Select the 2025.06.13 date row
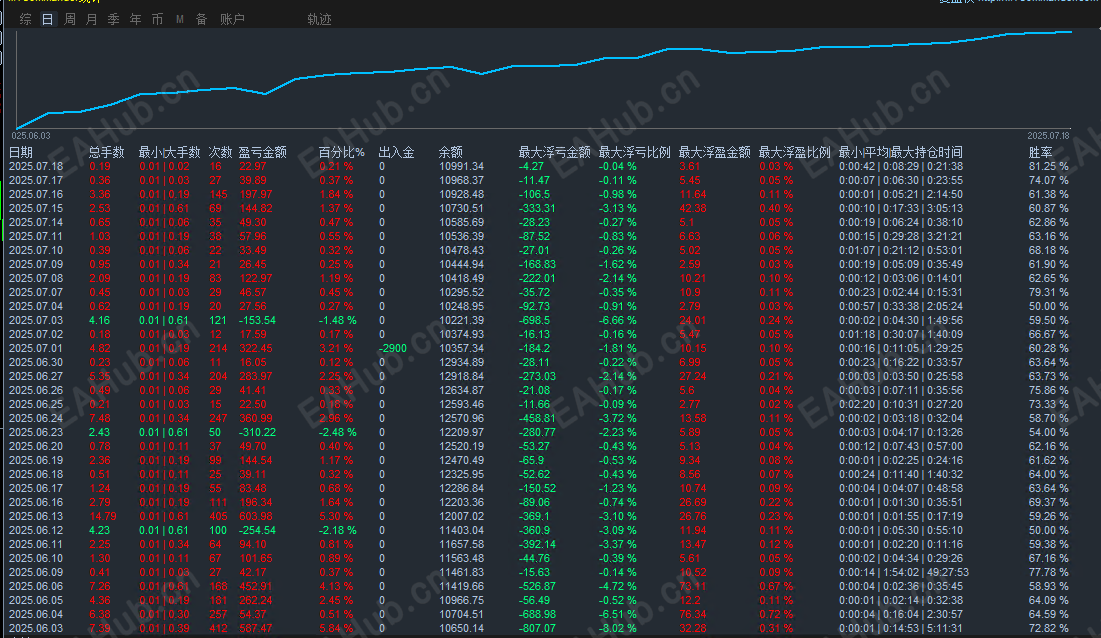This screenshot has height=638, width=1101. coord(36,516)
